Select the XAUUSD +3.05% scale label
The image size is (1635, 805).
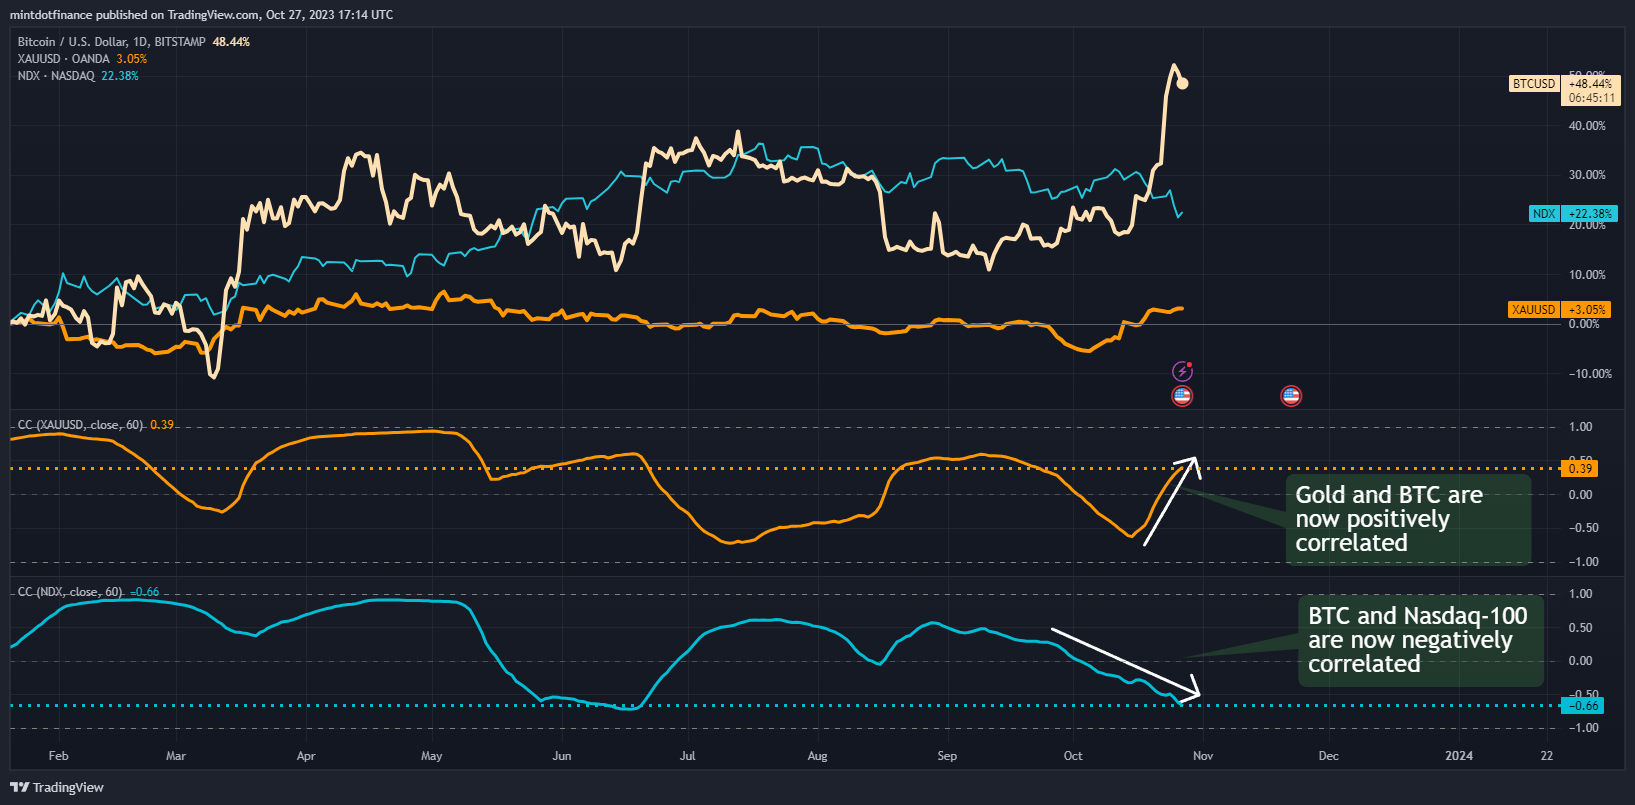click(1558, 310)
